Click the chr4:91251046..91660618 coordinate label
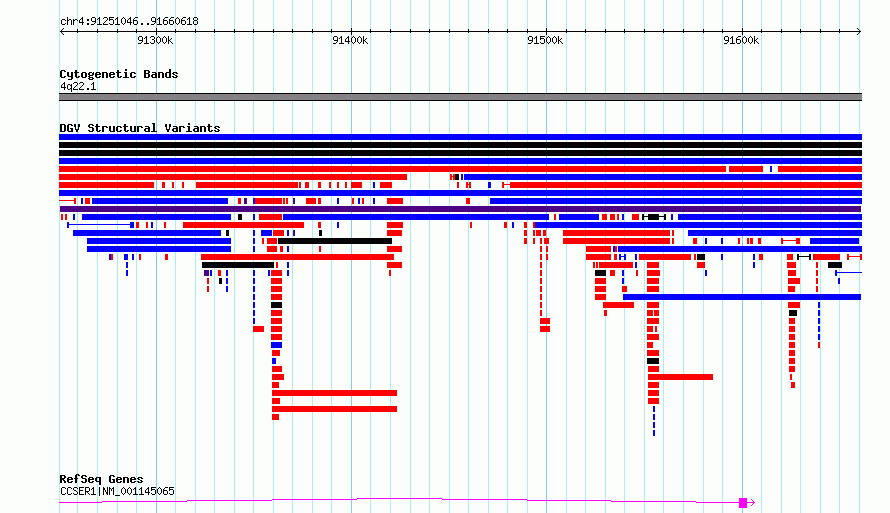The image size is (890, 513). coord(129,22)
